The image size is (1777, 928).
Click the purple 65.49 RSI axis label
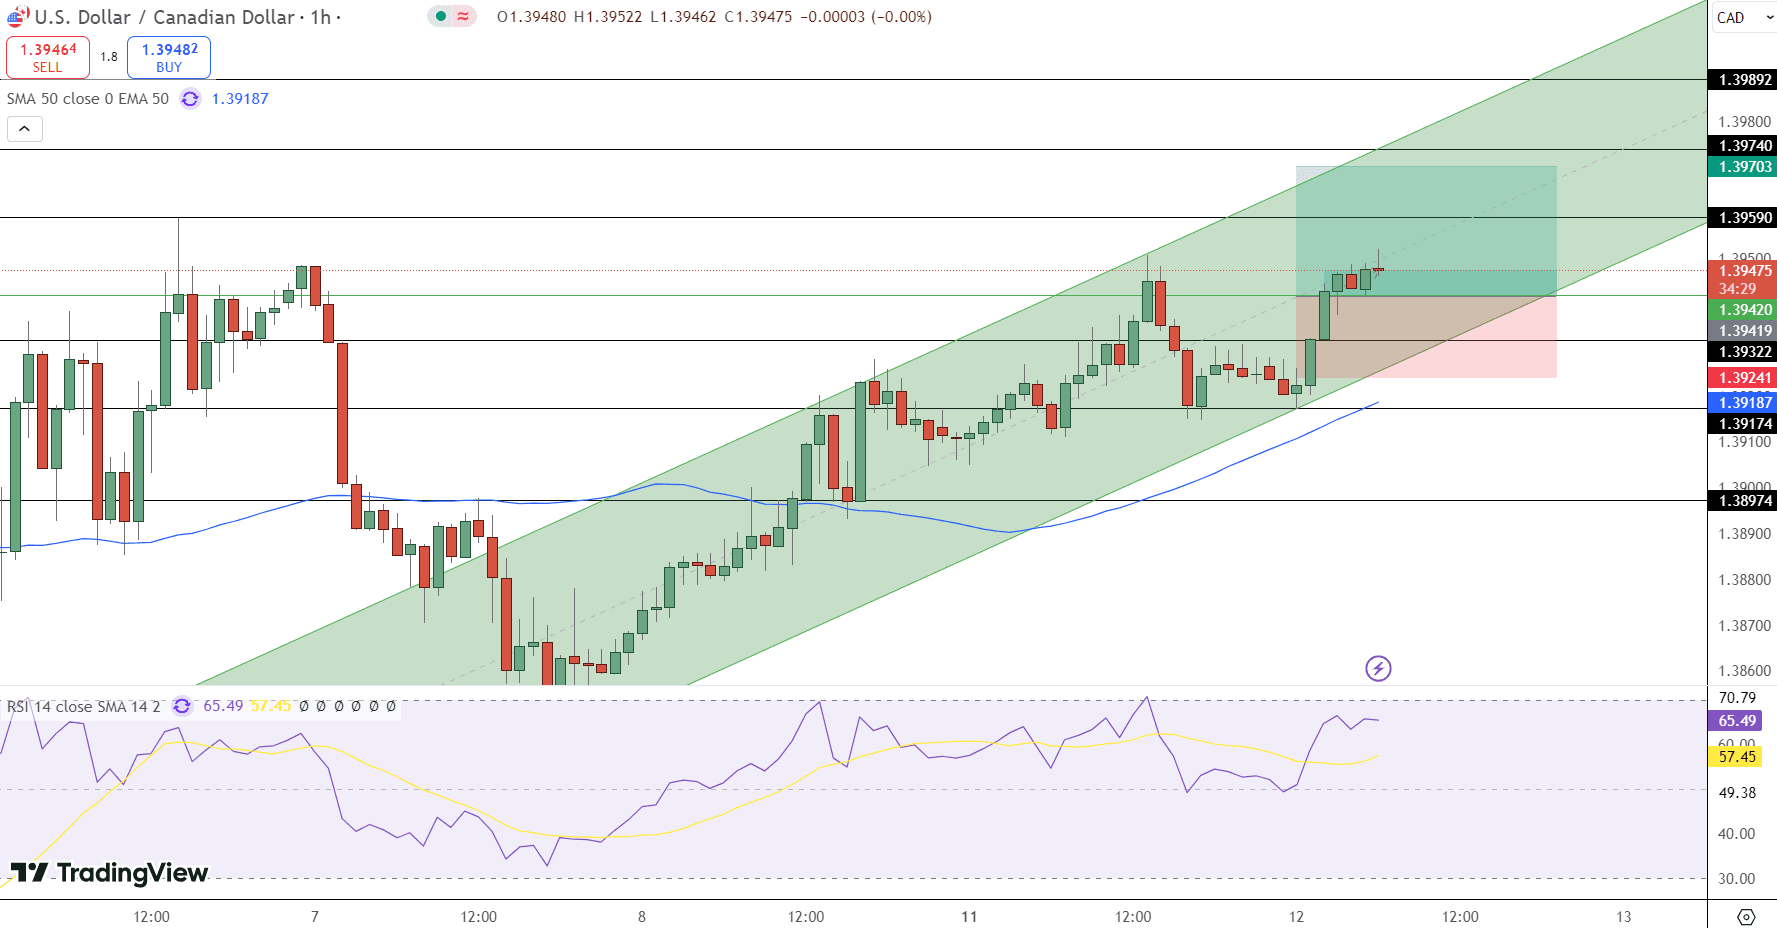tap(1736, 721)
